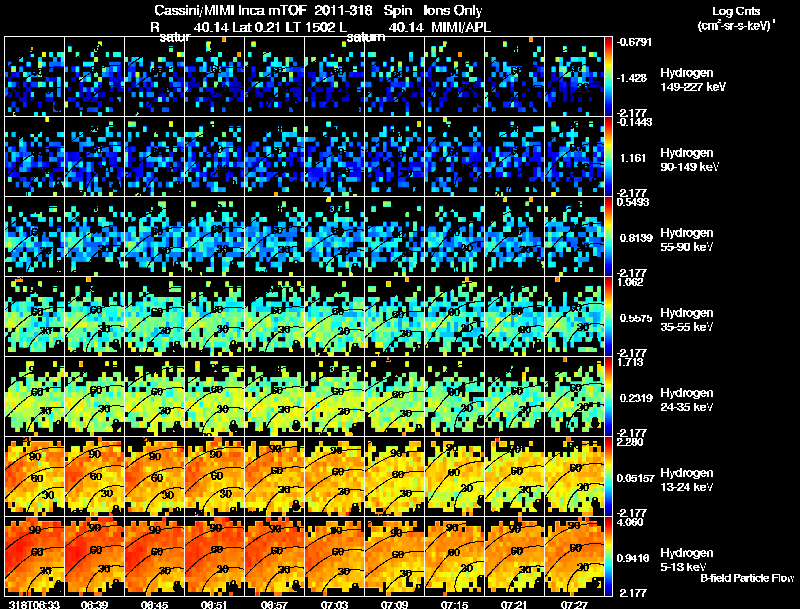The height and width of the screenshot is (609, 800).
Task: Click the 06:45 time label
Action: click(155, 604)
